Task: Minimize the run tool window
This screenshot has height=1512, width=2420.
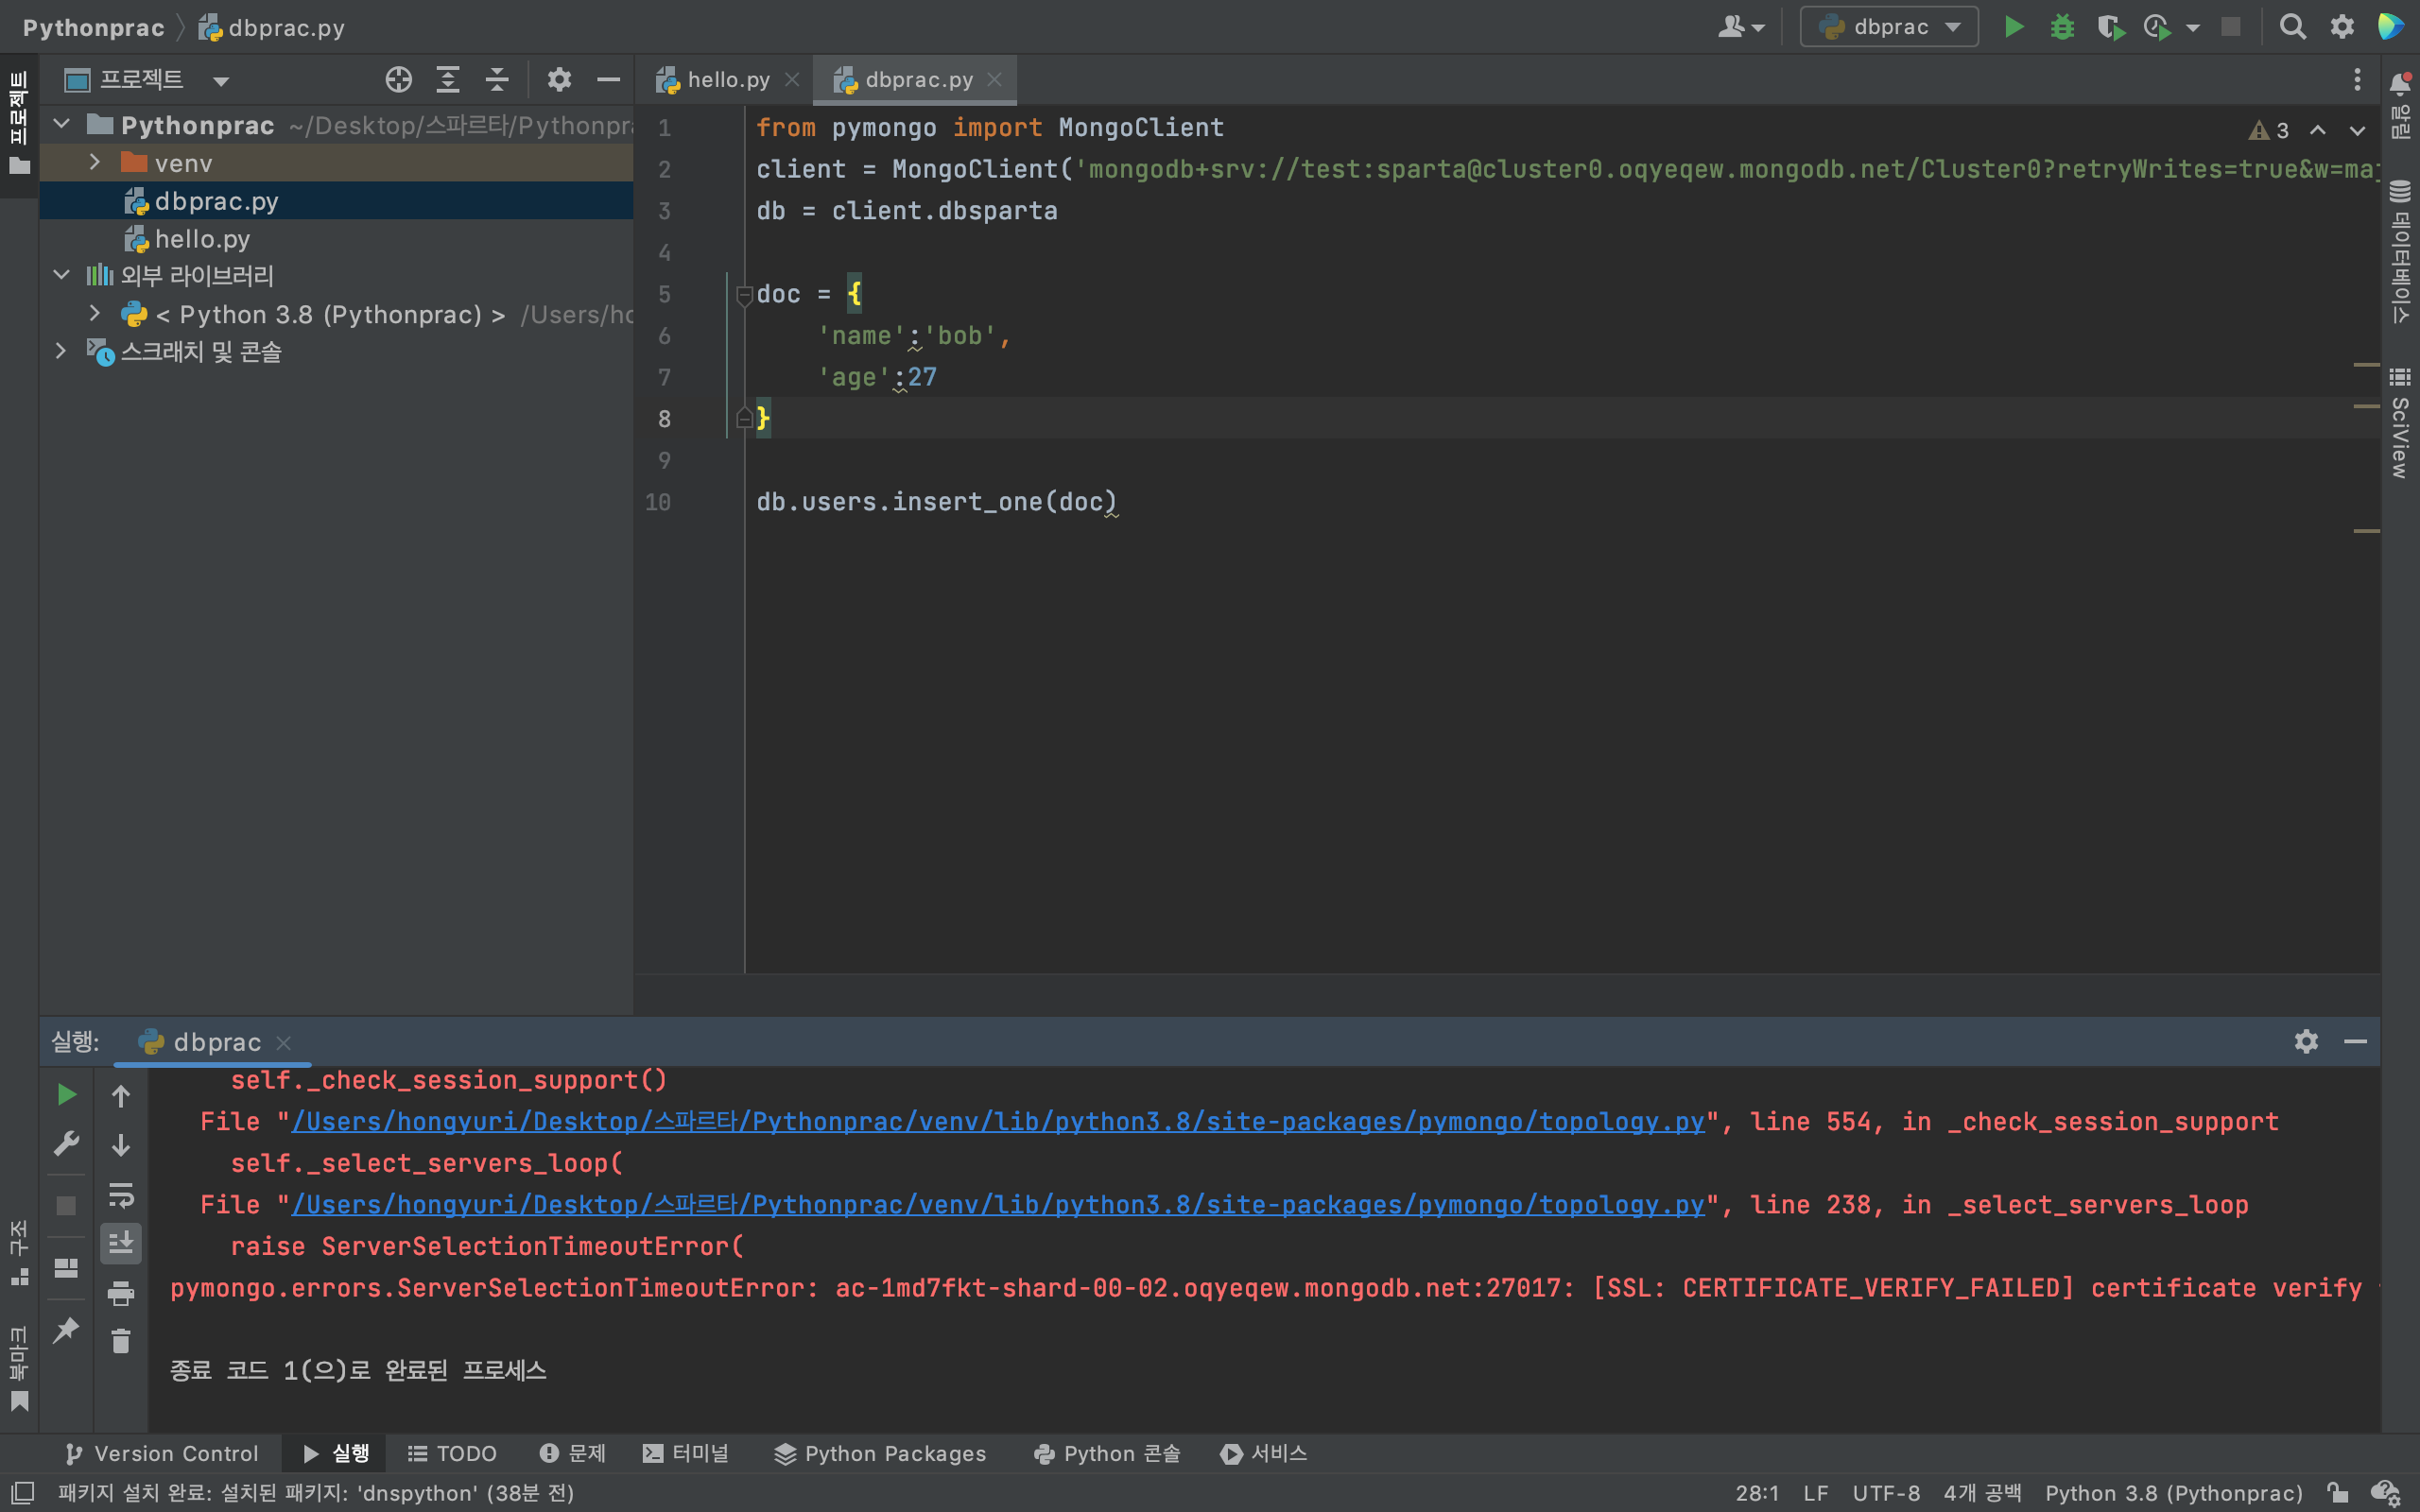Action: [x=2355, y=1041]
